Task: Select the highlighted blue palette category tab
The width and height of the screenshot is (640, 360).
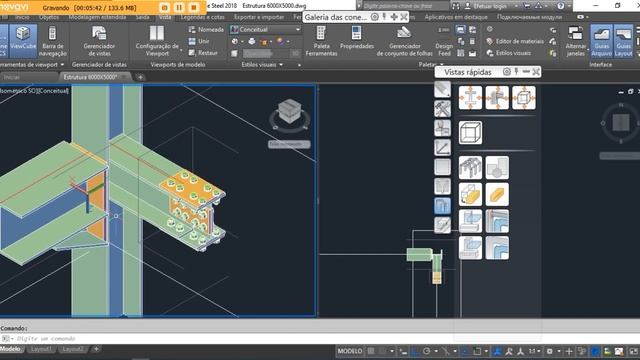Action: pyautogui.click(x=442, y=205)
